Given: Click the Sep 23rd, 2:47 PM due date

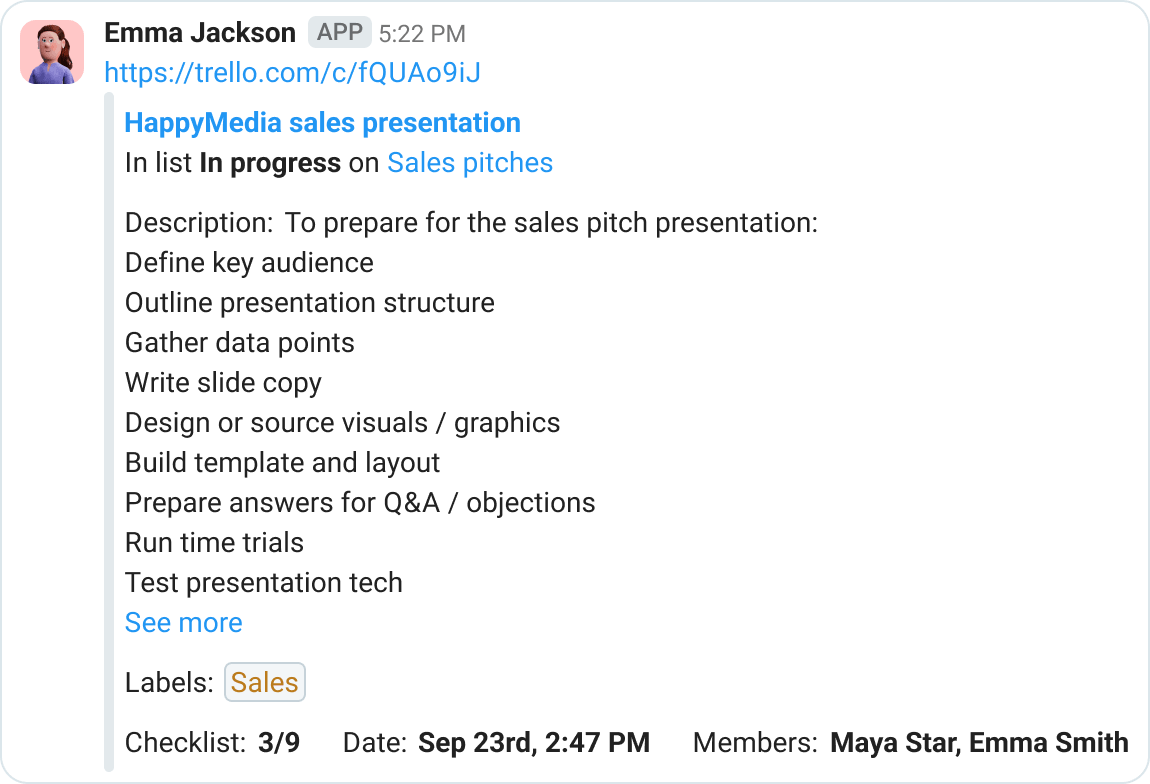Looking at the screenshot, I should [534, 742].
